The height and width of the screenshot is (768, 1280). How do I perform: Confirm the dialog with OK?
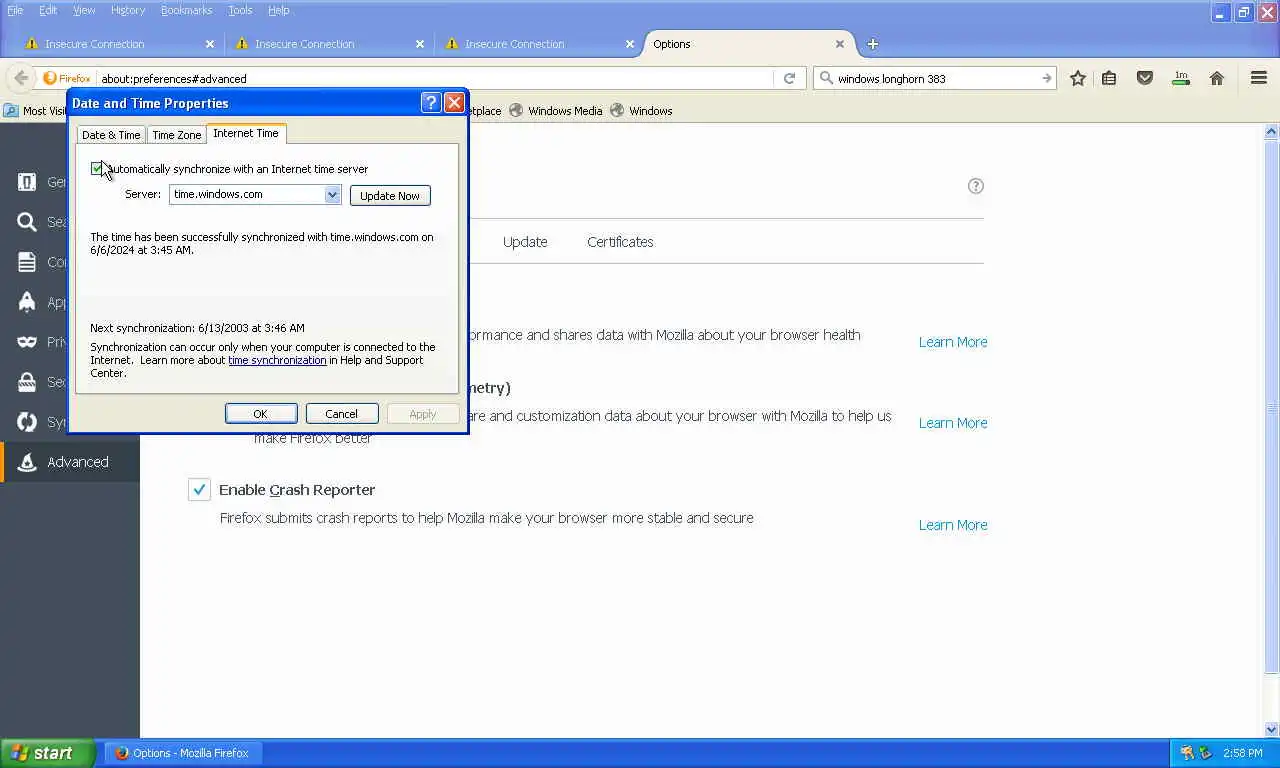click(261, 414)
